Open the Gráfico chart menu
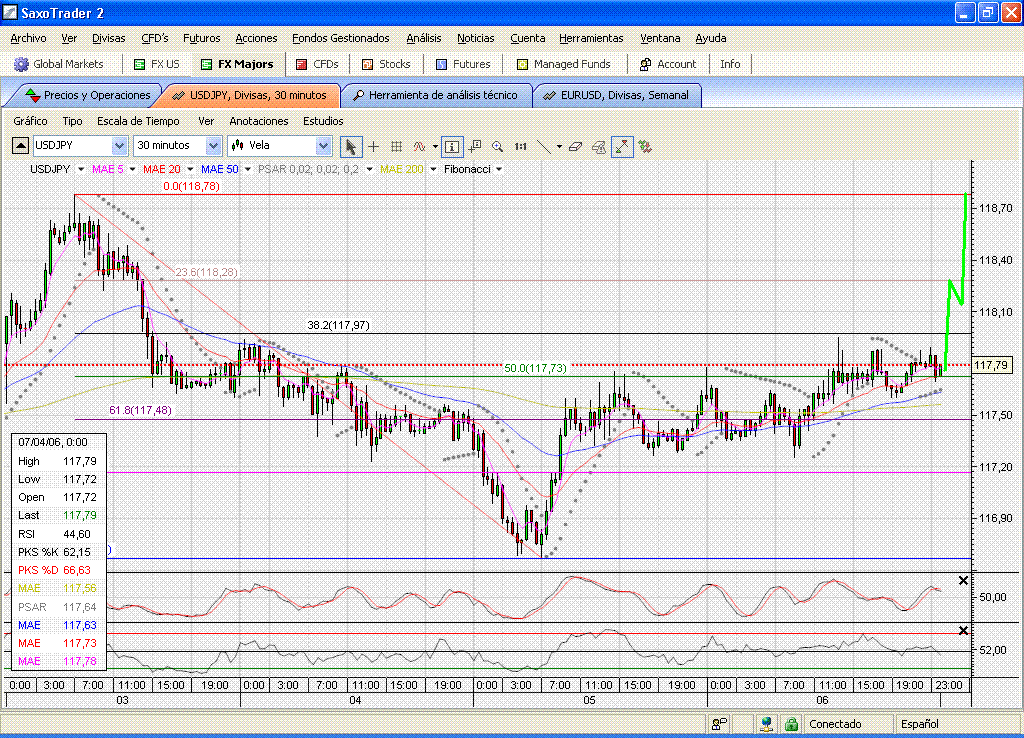The height and width of the screenshot is (738, 1024). point(30,121)
